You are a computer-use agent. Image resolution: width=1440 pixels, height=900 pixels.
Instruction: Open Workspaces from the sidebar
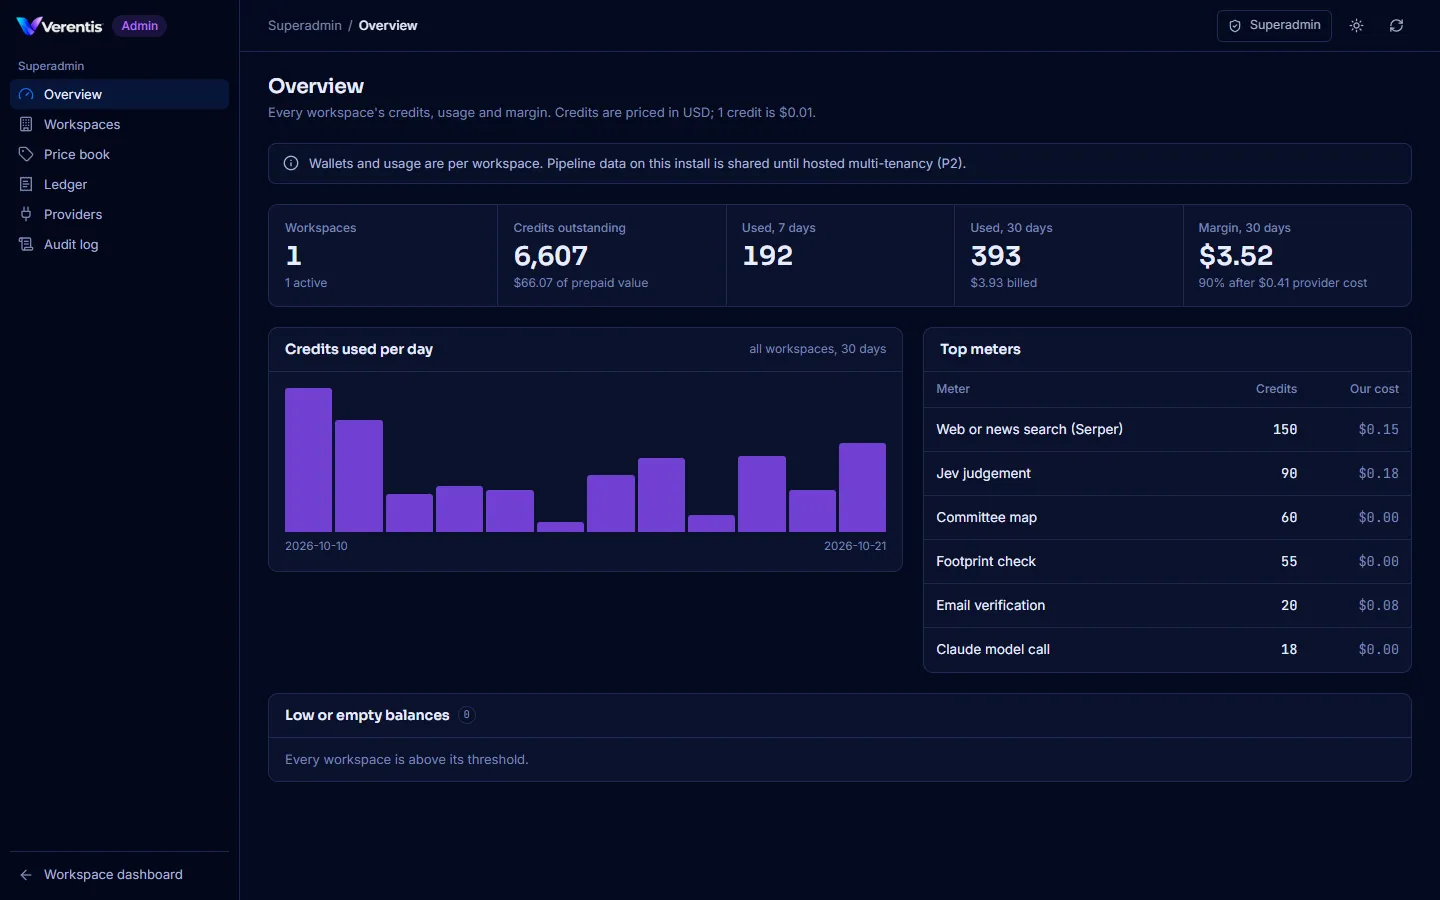coord(119,124)
